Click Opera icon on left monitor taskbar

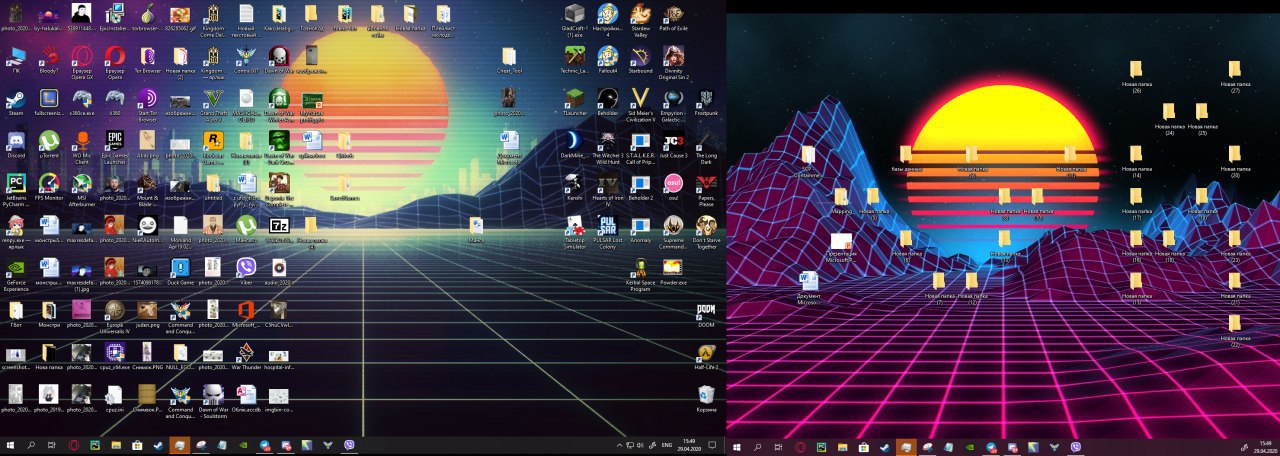point(73,445)
